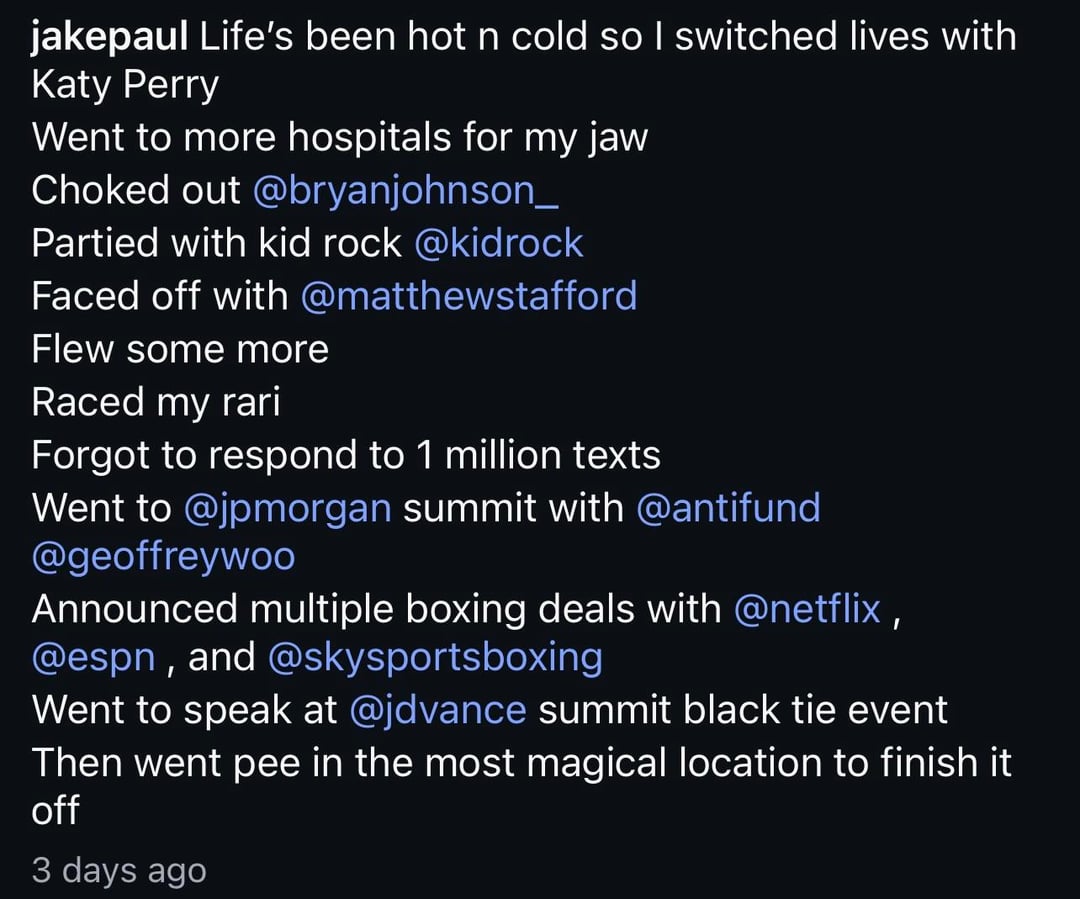
Task: Click the @jpmorgan mention
Action: pyautogui.click(x=287, y=508)
